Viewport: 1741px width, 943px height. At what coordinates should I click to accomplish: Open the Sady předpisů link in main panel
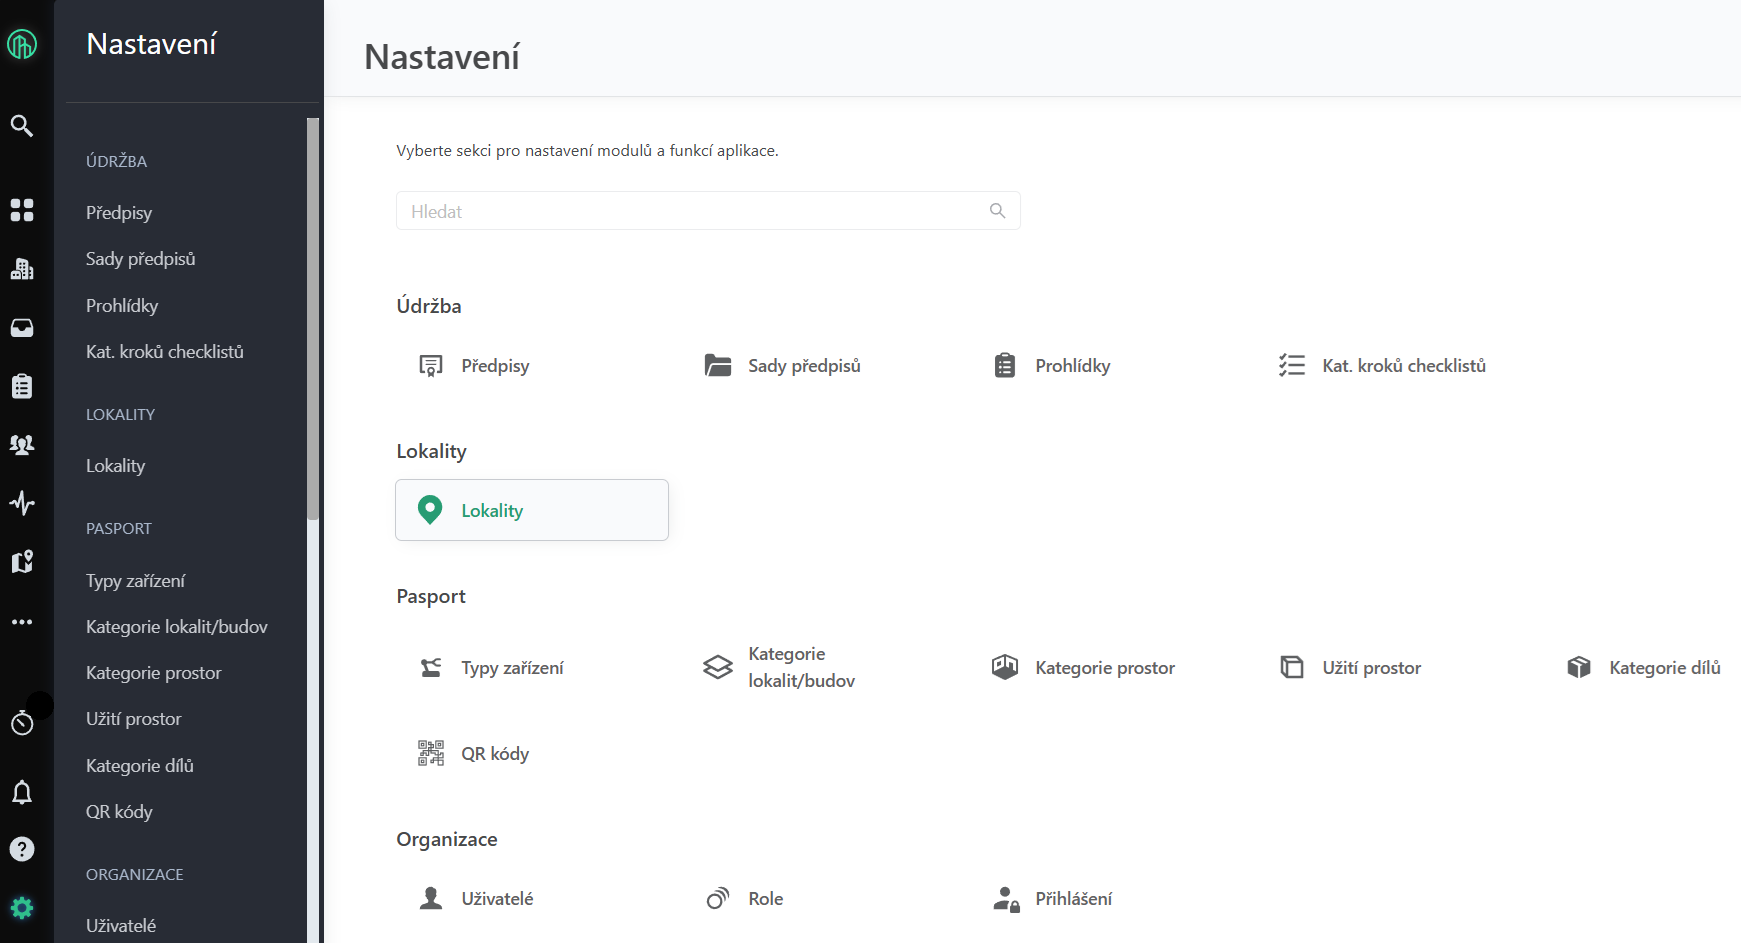point(804,366)
